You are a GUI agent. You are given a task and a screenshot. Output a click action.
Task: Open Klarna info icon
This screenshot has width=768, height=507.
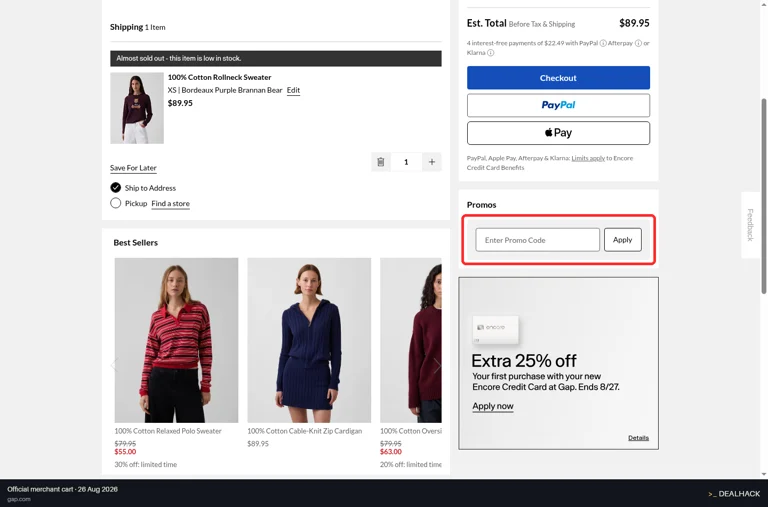[x=490, y=53]
